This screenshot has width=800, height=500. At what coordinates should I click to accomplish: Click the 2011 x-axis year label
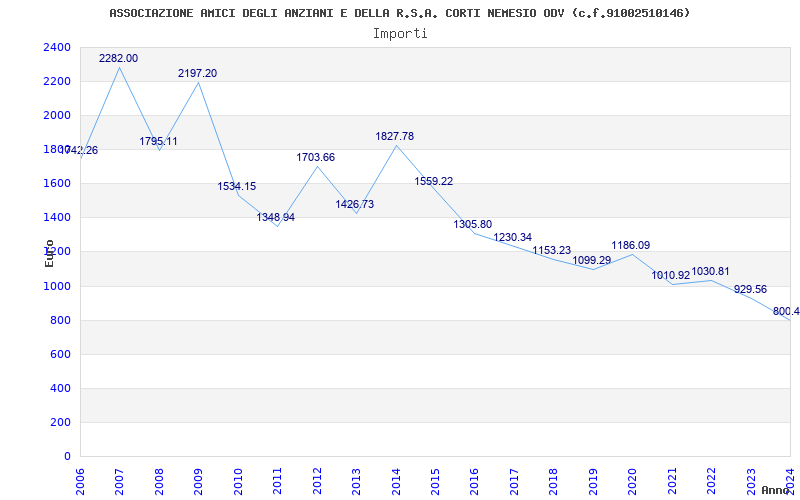(278, 482)
